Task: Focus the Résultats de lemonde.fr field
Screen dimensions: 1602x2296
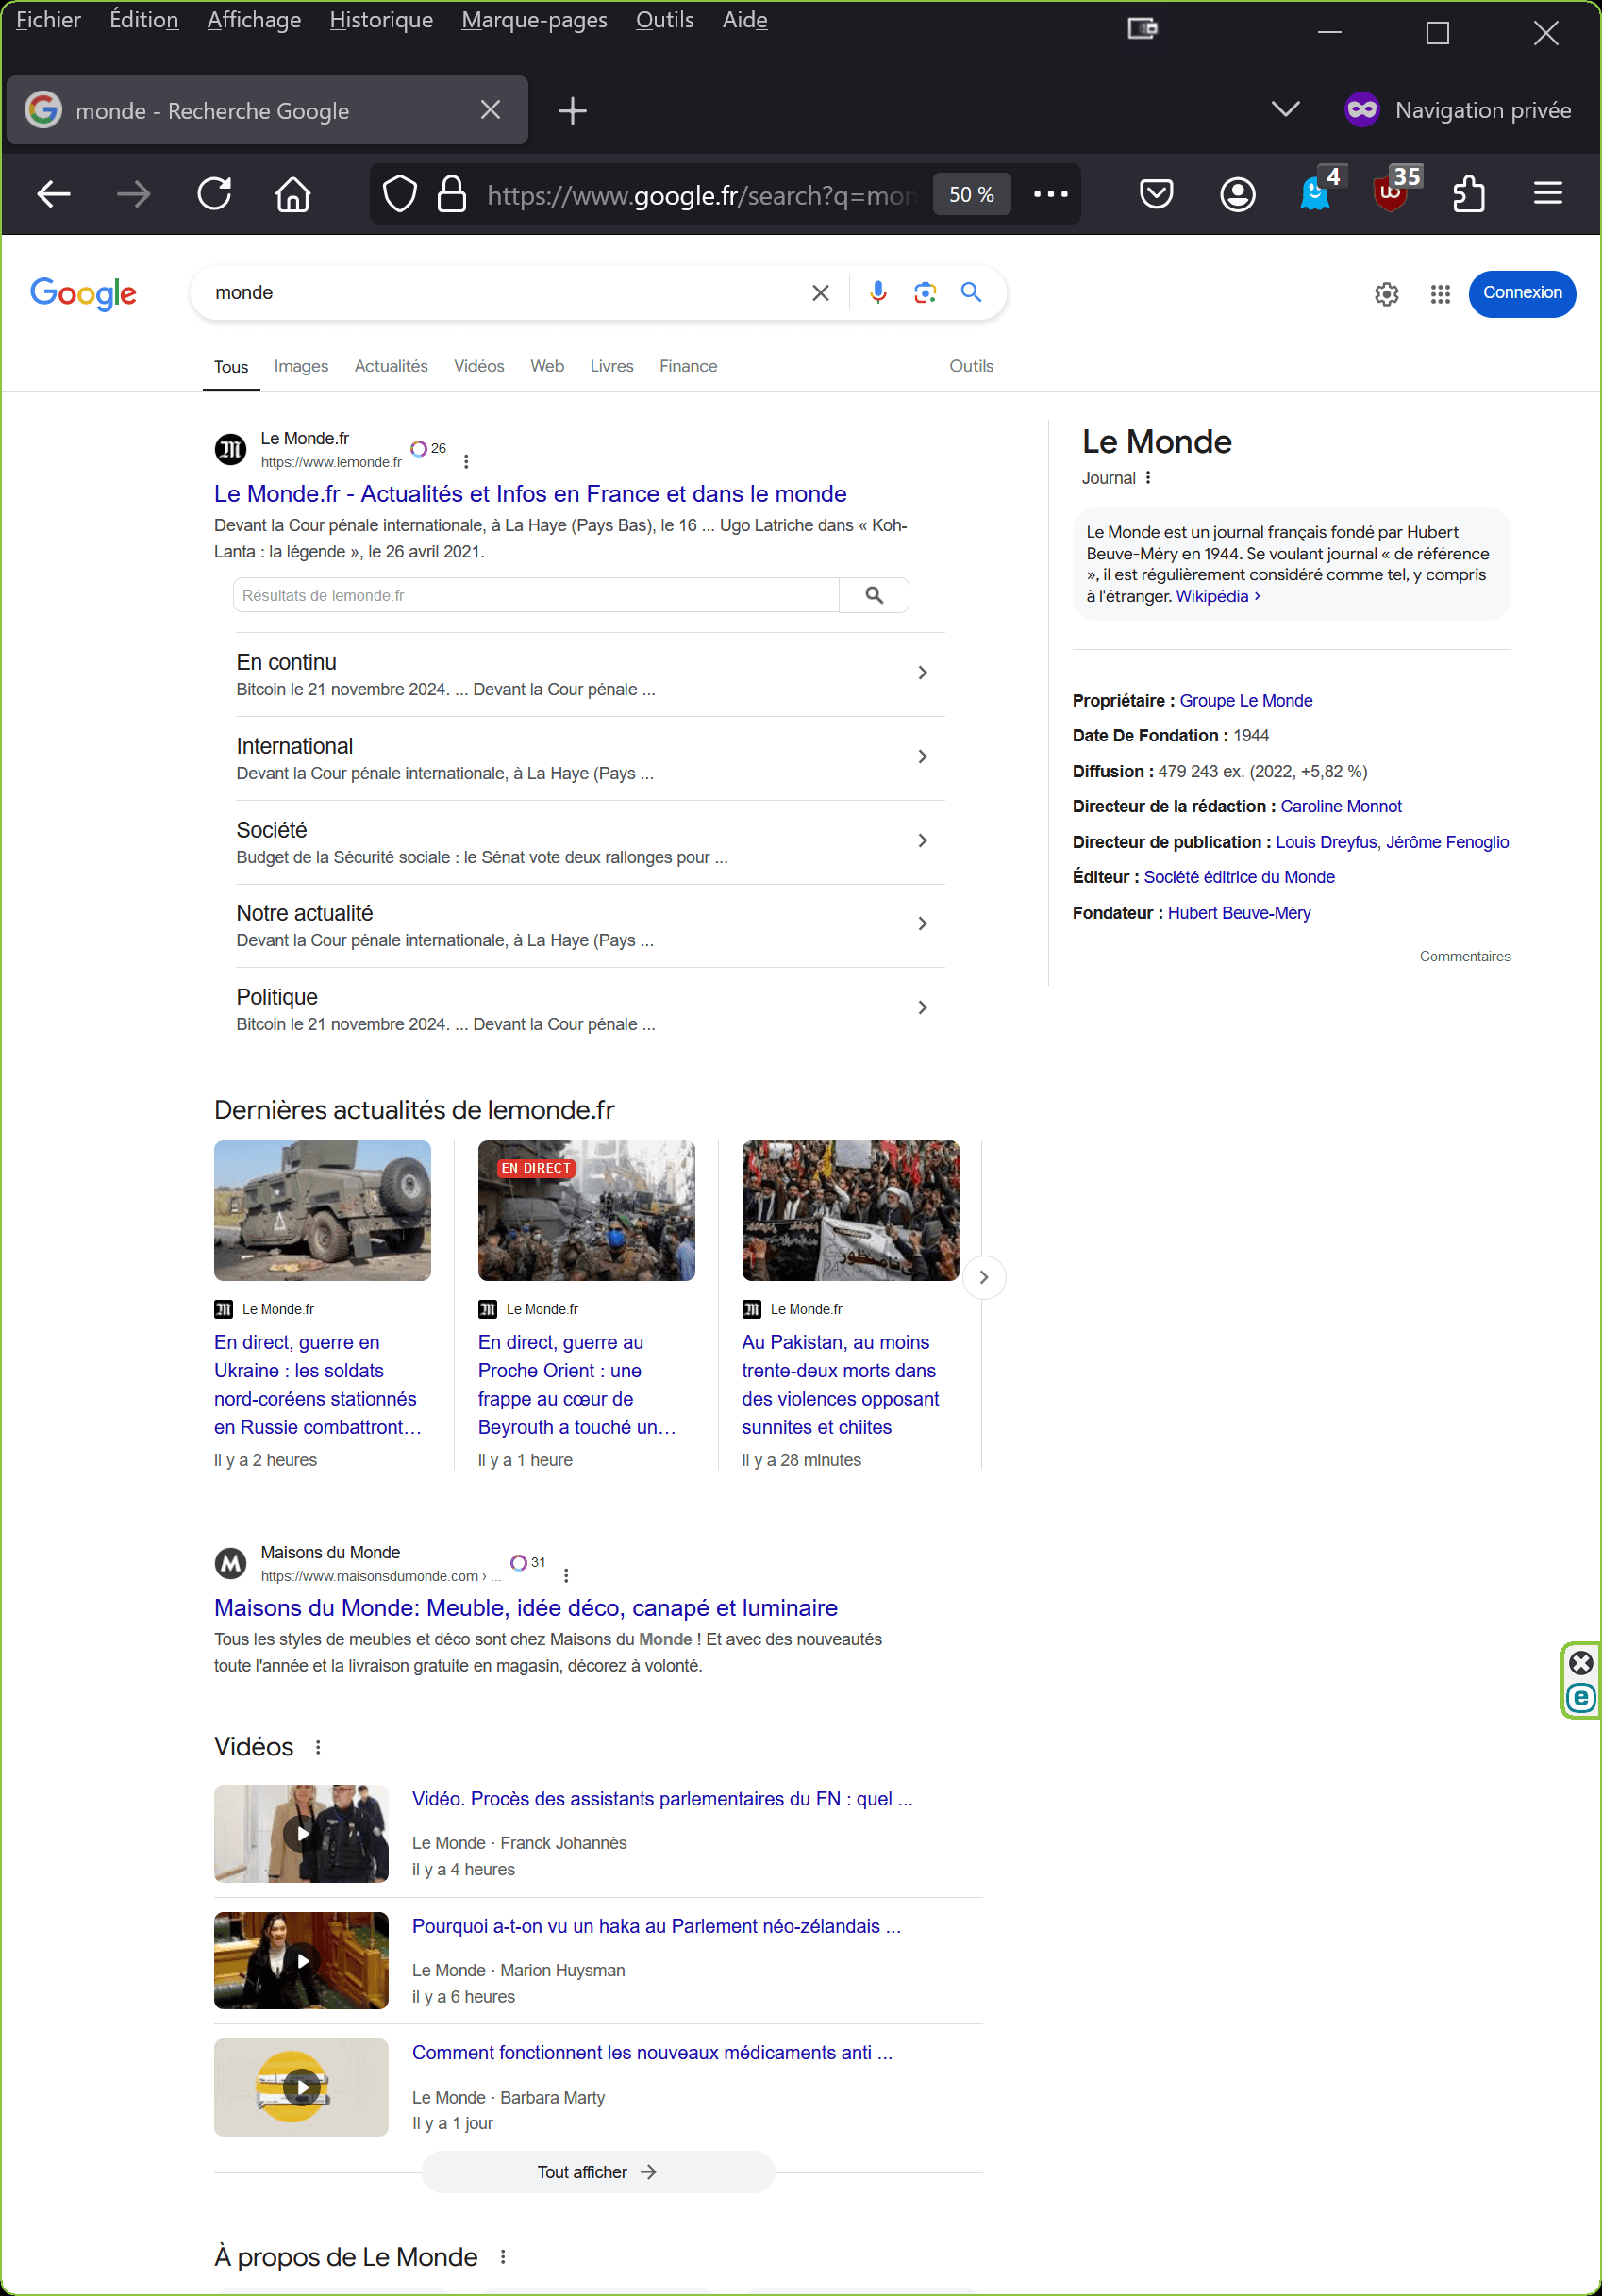Action: coord(536,595)
